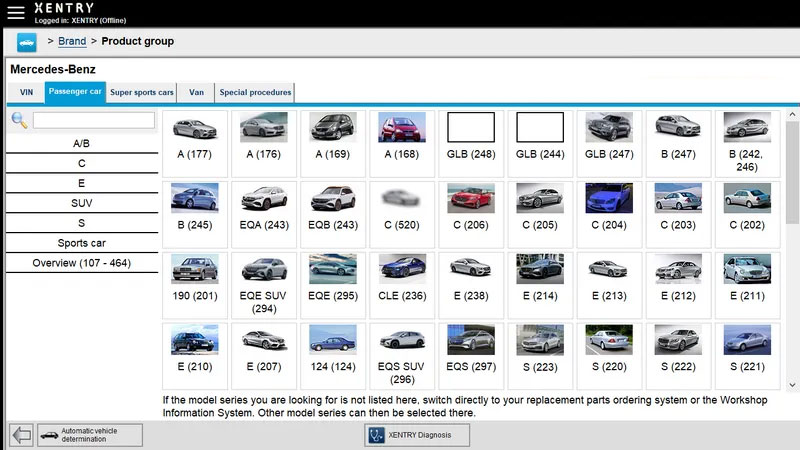Start Automatic vehicle determination
Screen dimensions: 800x450
[89, 435]
